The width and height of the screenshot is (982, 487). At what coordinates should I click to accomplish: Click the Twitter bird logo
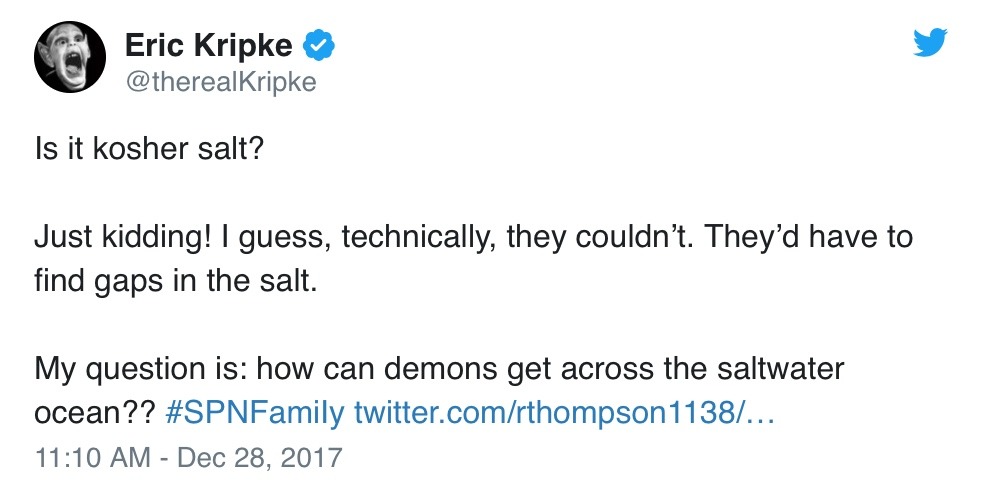point(930,41)
